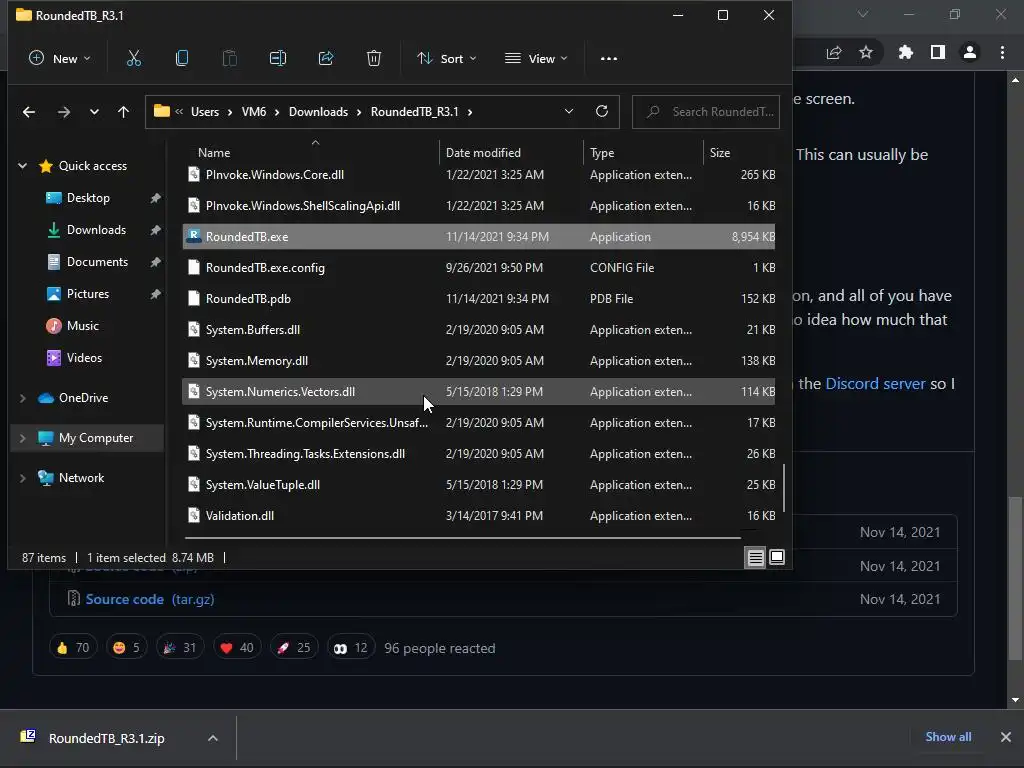Image resolution: width=1024 pixels, height=768 pixels.
Task: Expand the address bar history dropdown
Action: click(x=569, y=112)
